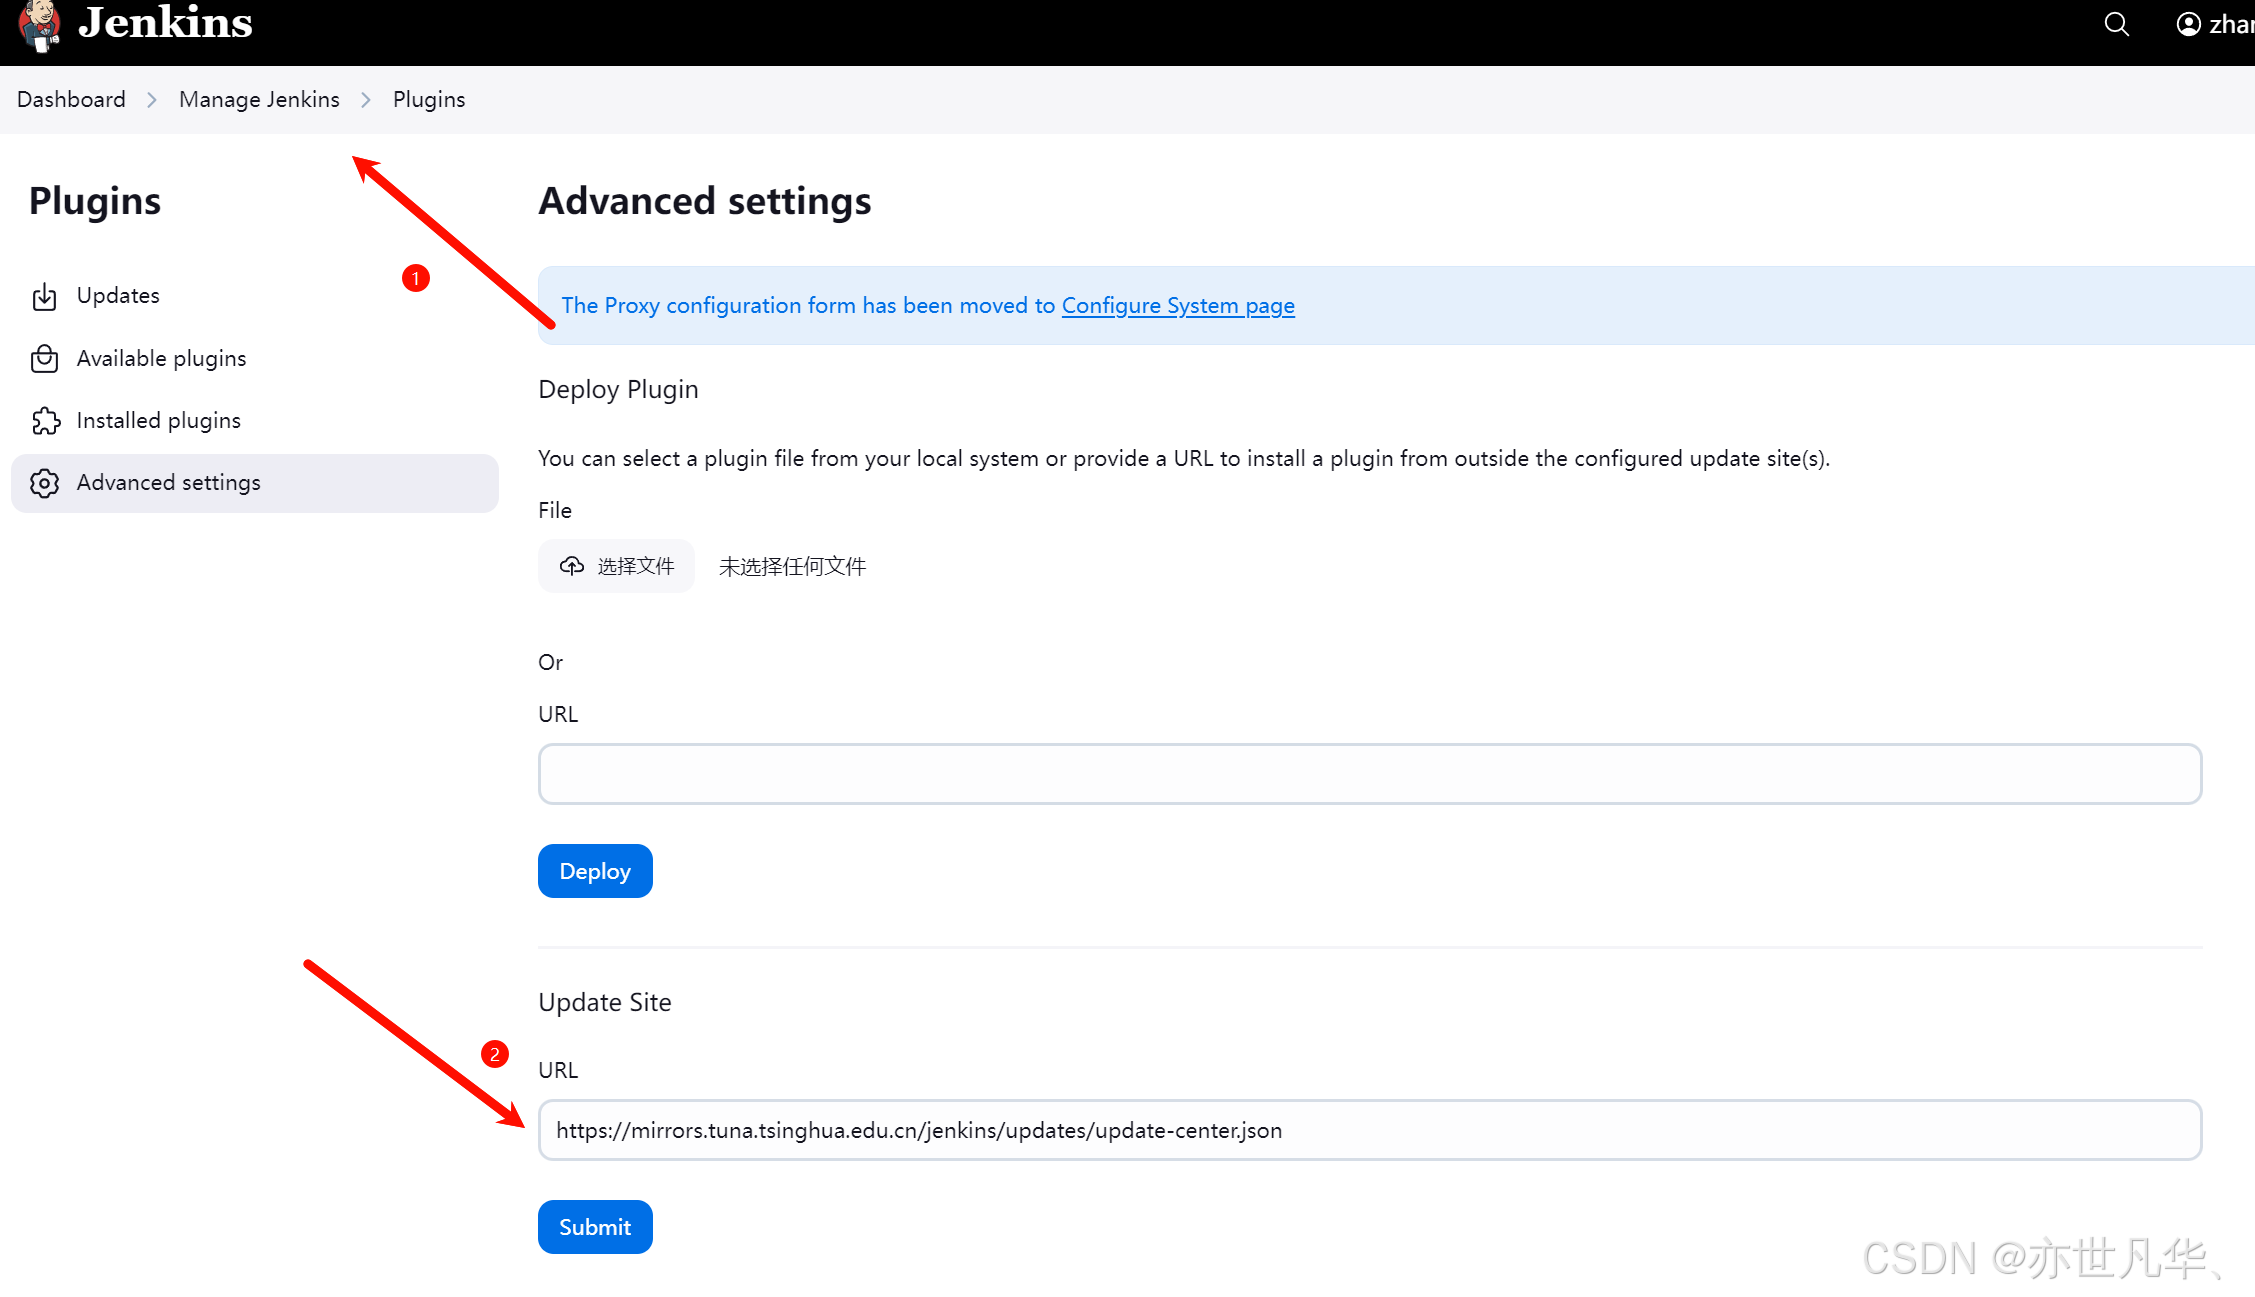2255x1297 pixels.
Task: Click the user account avatar icon
Action: (x=2188, y=24)
